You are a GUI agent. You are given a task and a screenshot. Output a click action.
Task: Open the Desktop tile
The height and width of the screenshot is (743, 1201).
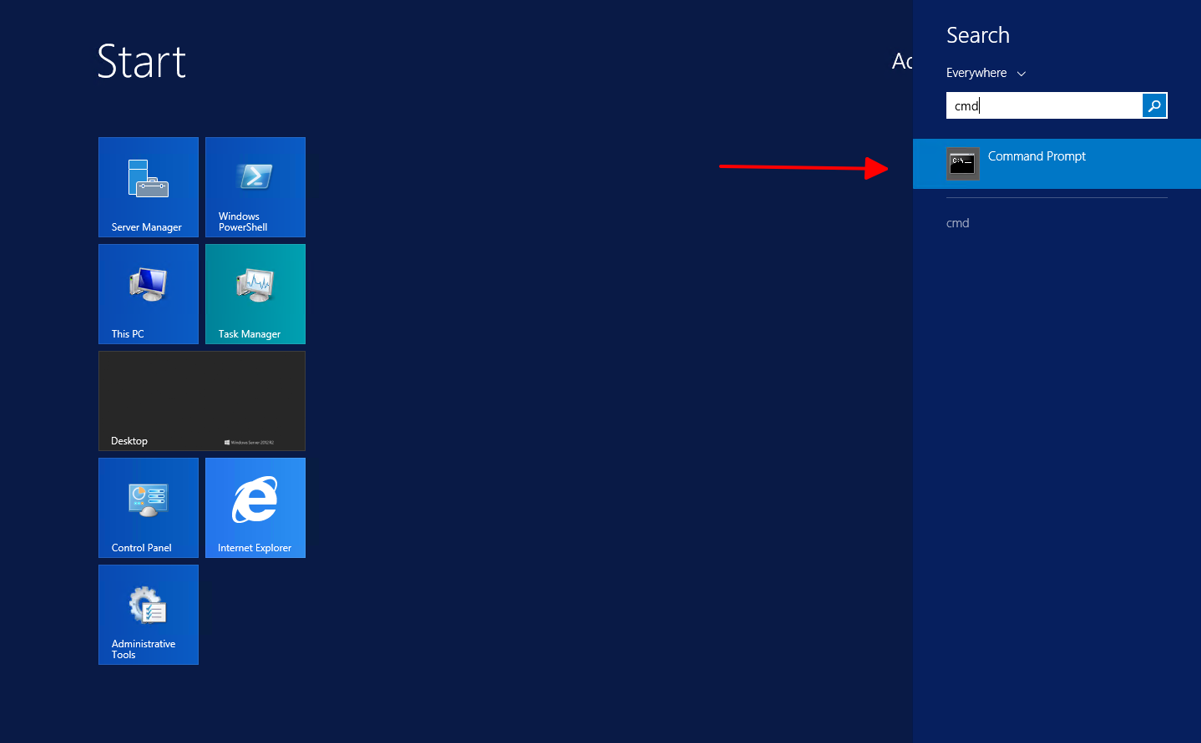[202, 401]
